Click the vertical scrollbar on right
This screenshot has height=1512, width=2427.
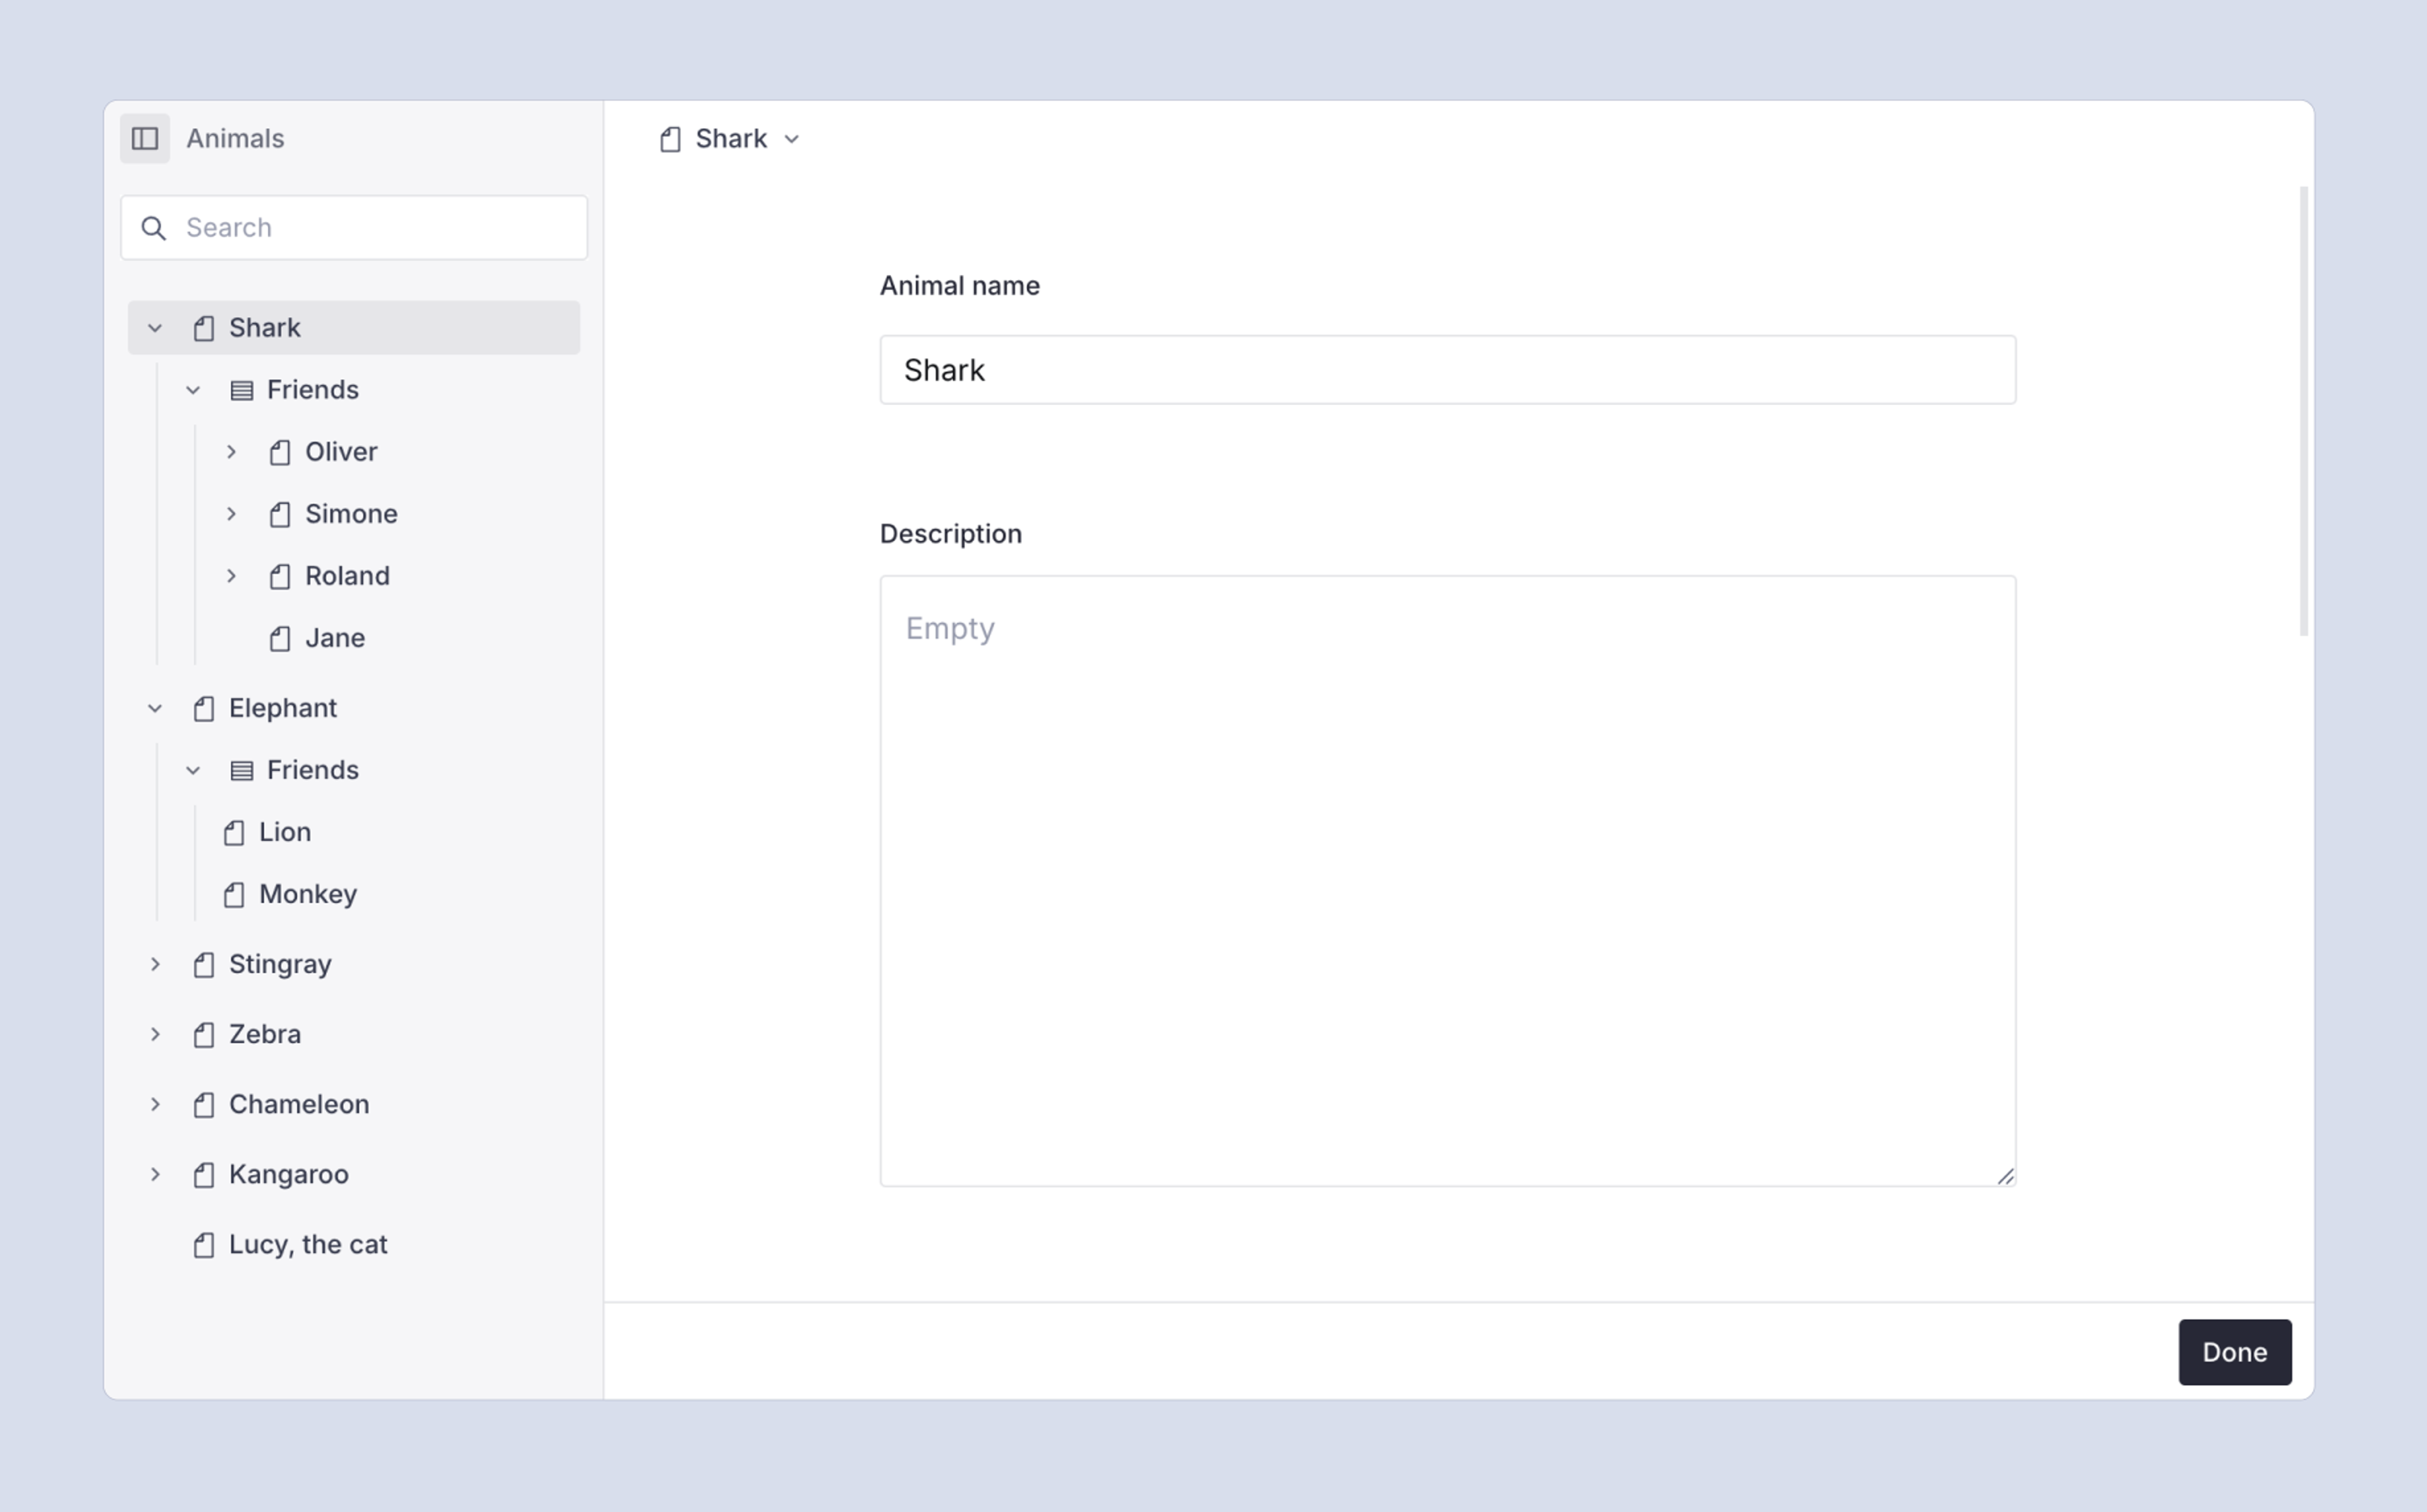[x=2303, y=410]
